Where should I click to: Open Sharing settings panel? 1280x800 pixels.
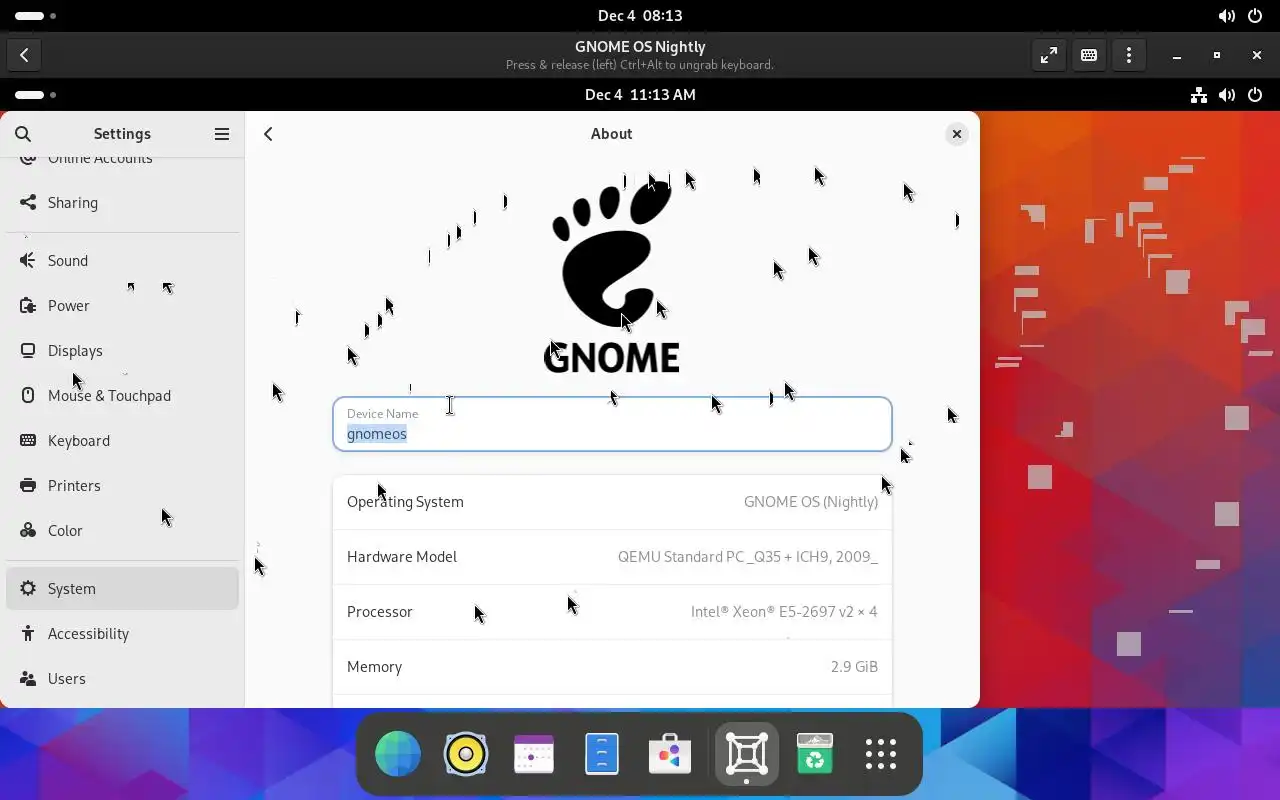[x=122, y=202]
